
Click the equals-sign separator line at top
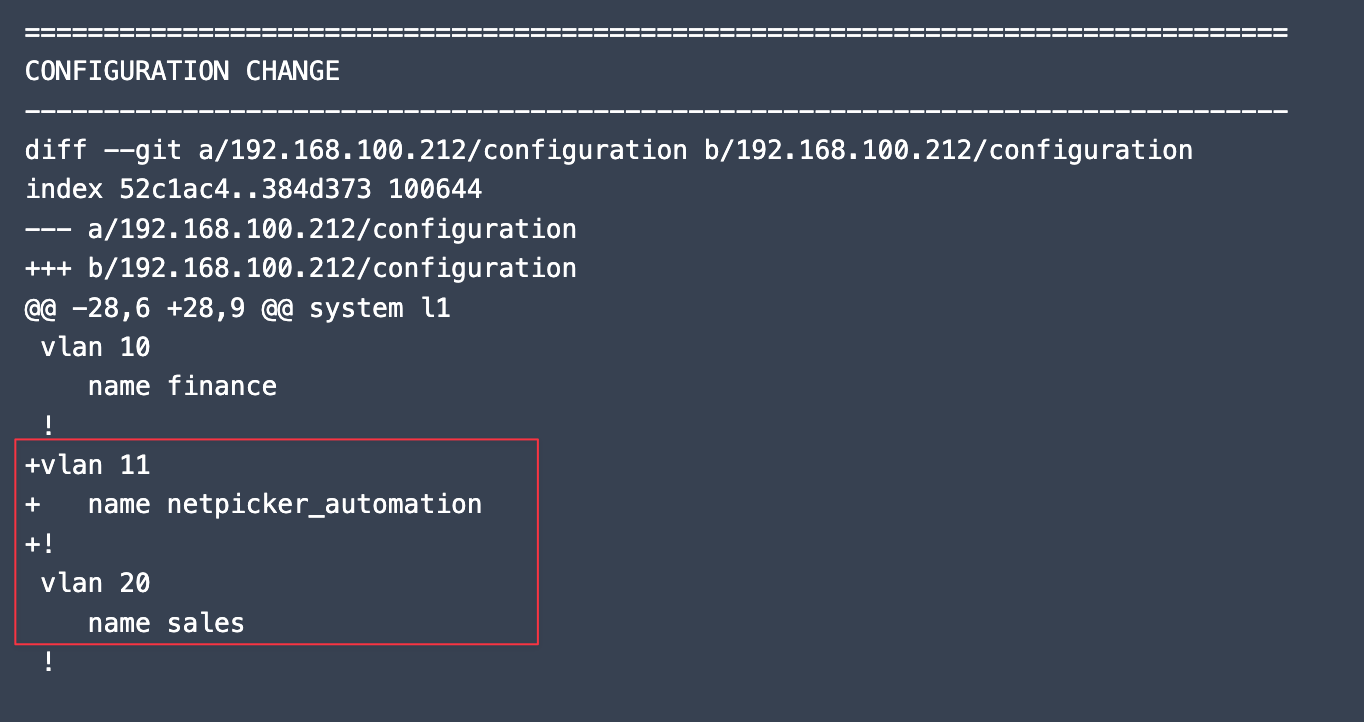pyautogui.click(x=656, y=33)
